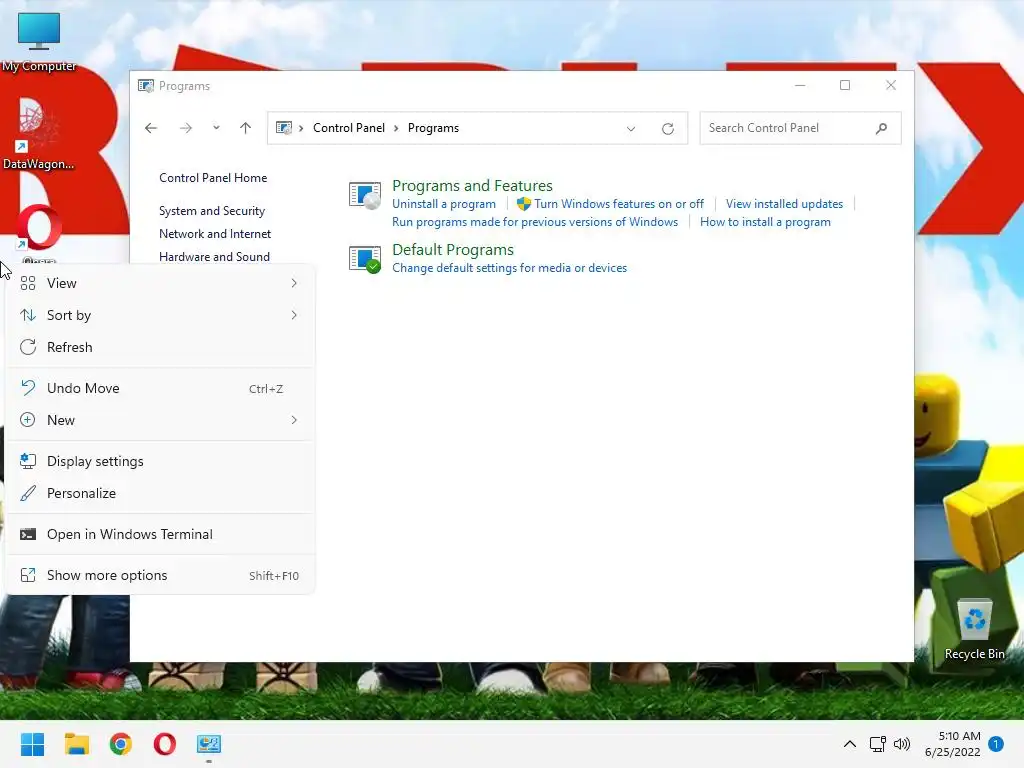The height and width of the screenshot is (768, 1024).
Task: Open Network and Internet category
Action: pyautogui.click(x=215, y=234)
